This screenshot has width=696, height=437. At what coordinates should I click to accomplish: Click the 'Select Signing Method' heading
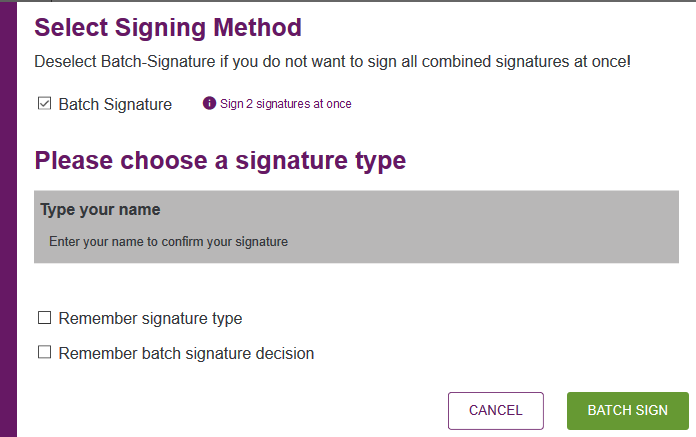pos(168,28)
